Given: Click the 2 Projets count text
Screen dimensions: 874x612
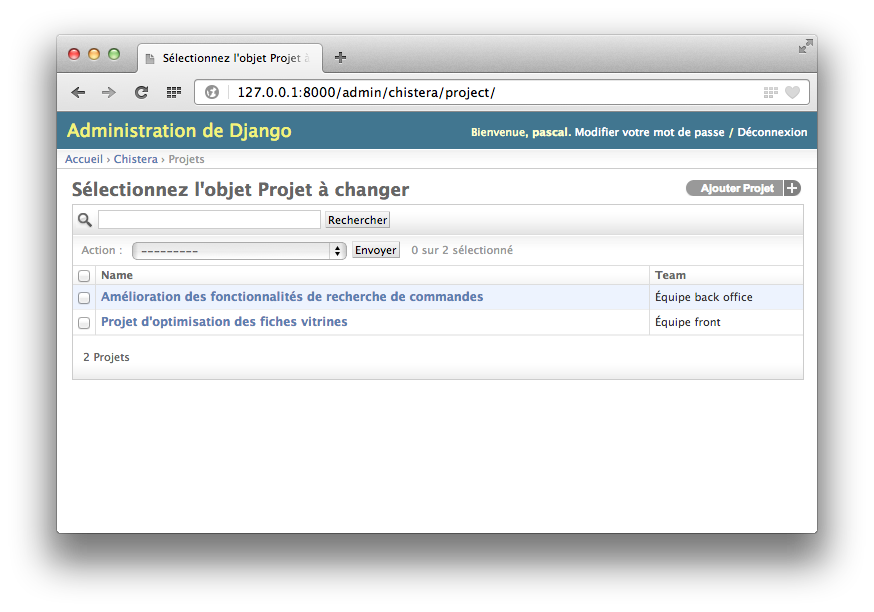Looking at the screenshot, I should pos(106,357).
